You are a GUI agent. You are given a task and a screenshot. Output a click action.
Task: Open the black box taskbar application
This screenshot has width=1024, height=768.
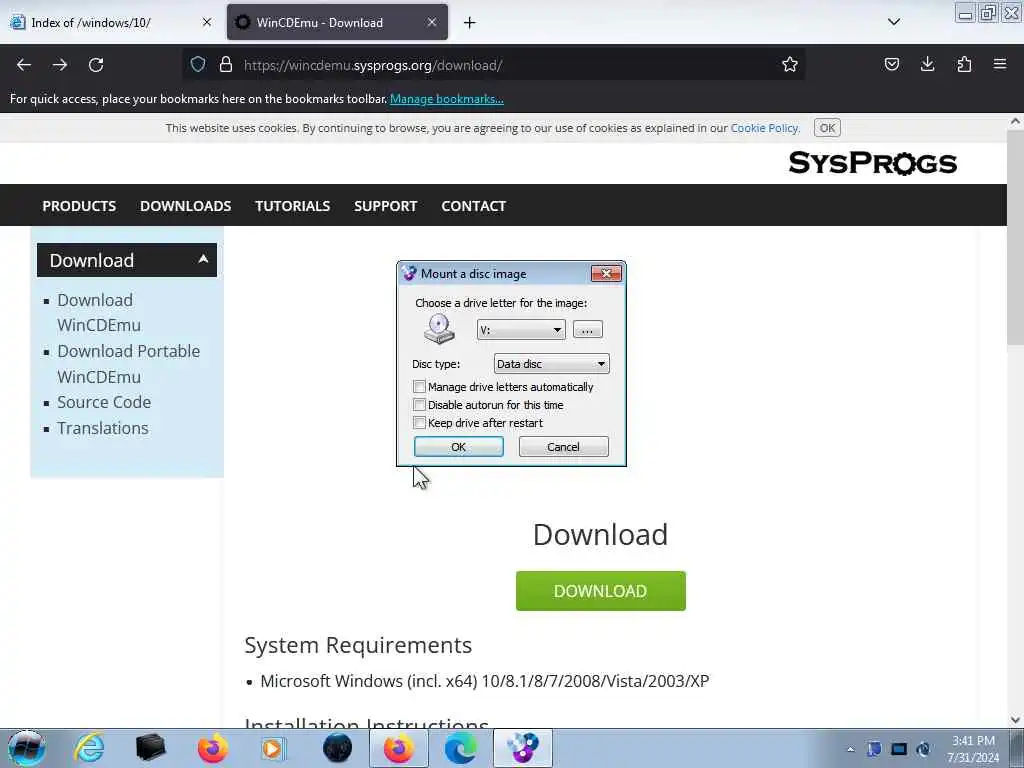click(150, 748)
